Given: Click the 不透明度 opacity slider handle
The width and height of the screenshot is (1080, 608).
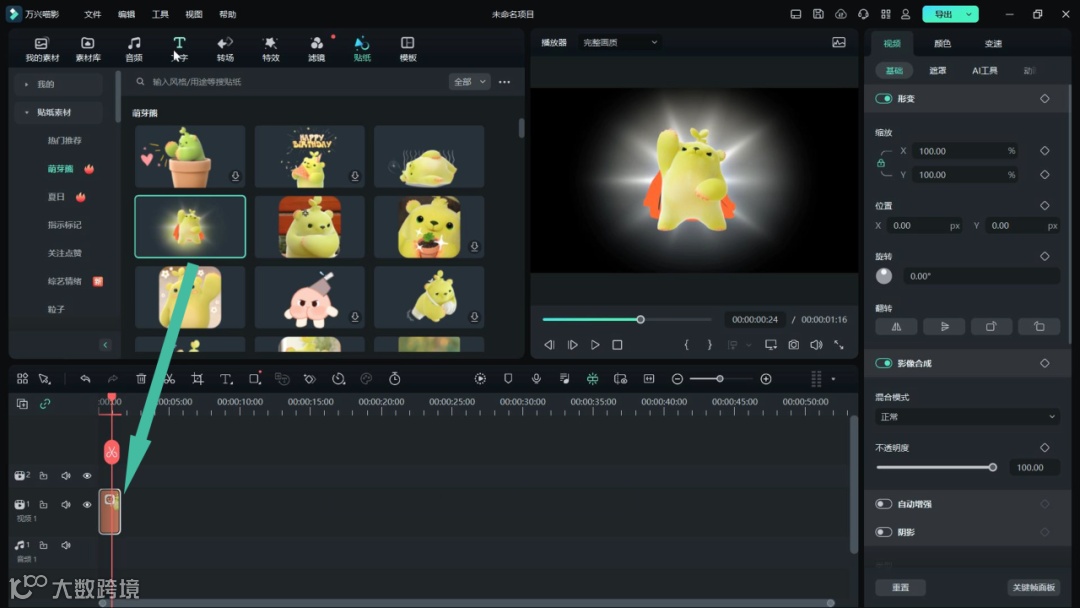Looking at the screenshot, I should click(993, 468).
